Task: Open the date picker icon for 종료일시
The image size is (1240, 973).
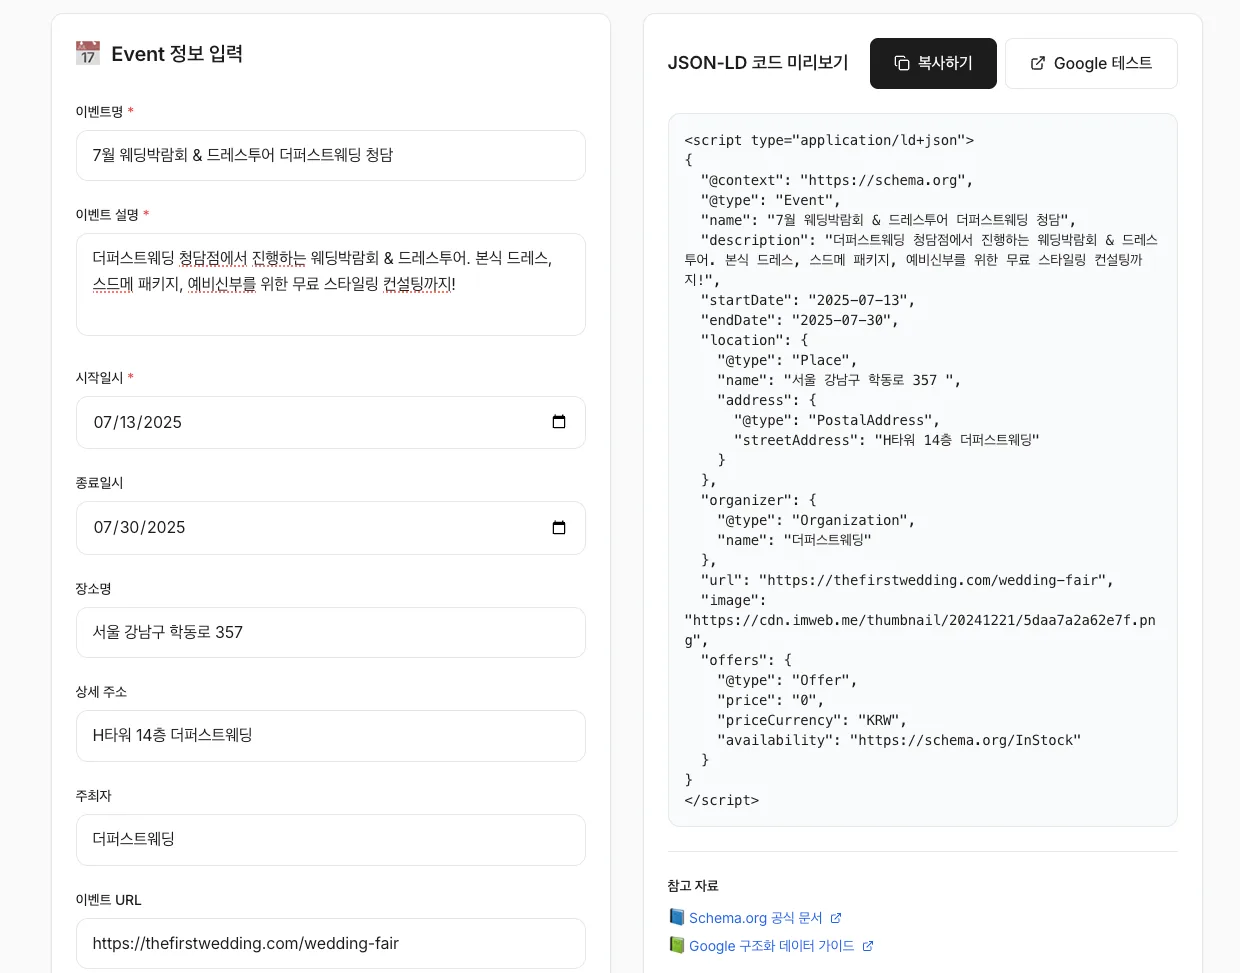Action: click(559, 527)
